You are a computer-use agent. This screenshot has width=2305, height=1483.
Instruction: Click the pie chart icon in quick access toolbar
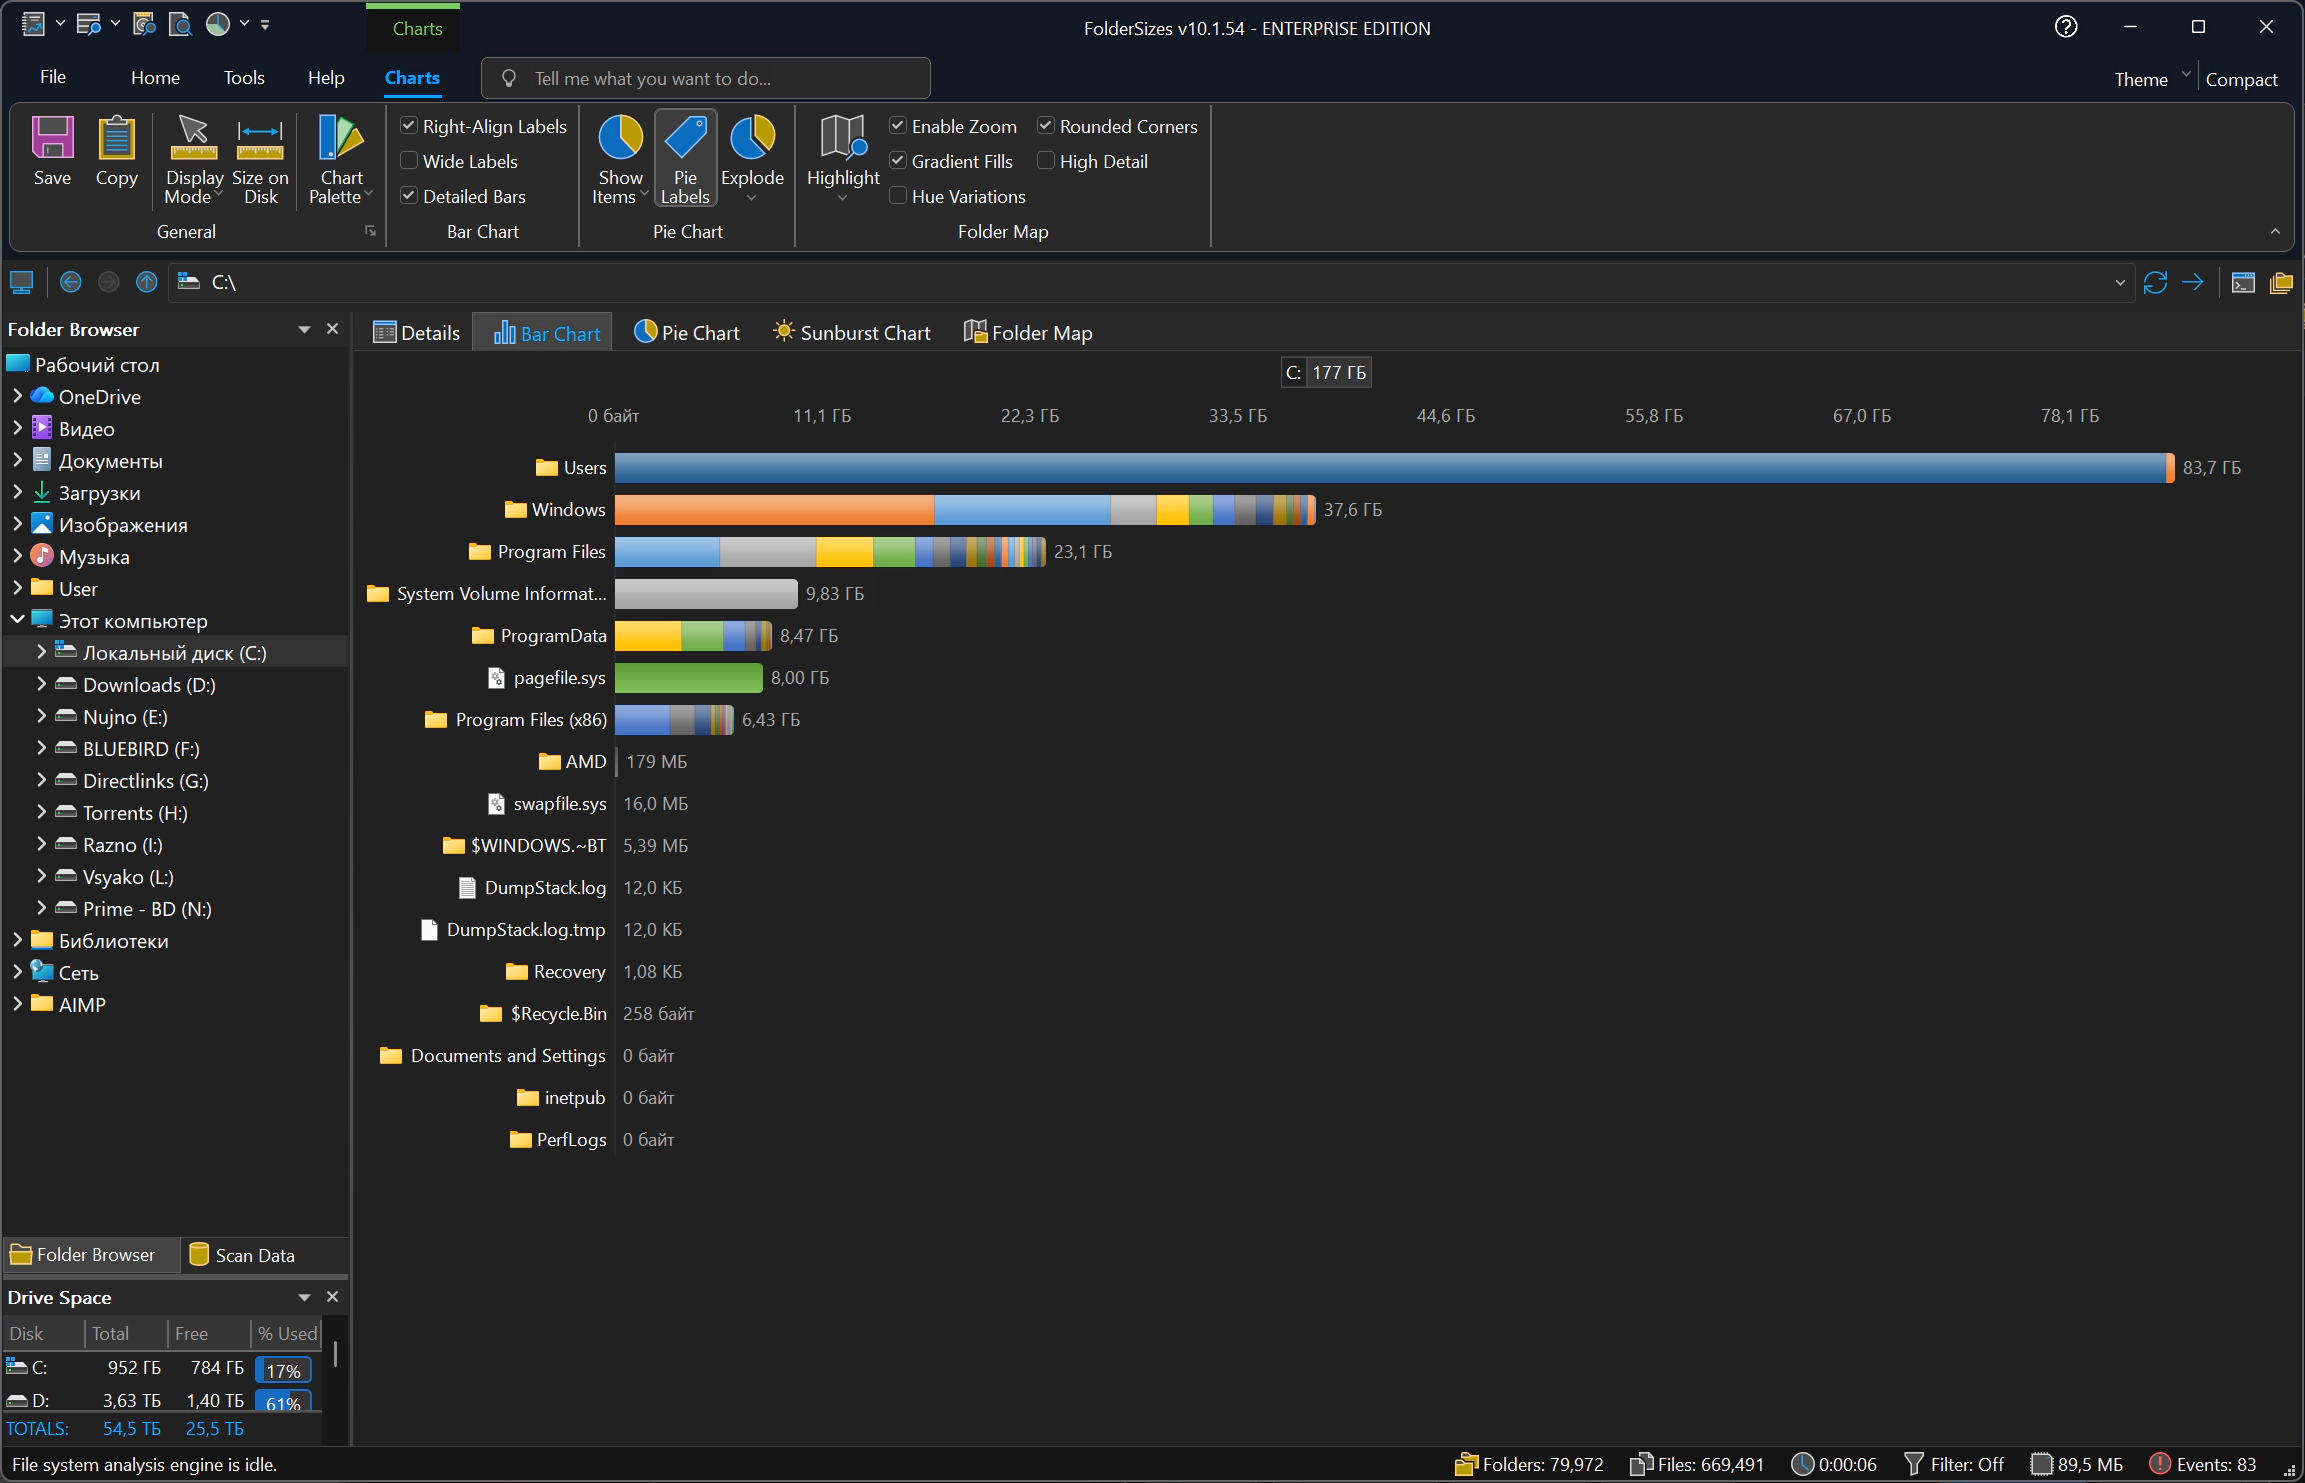pyautogui.click(x=218, y=24)
